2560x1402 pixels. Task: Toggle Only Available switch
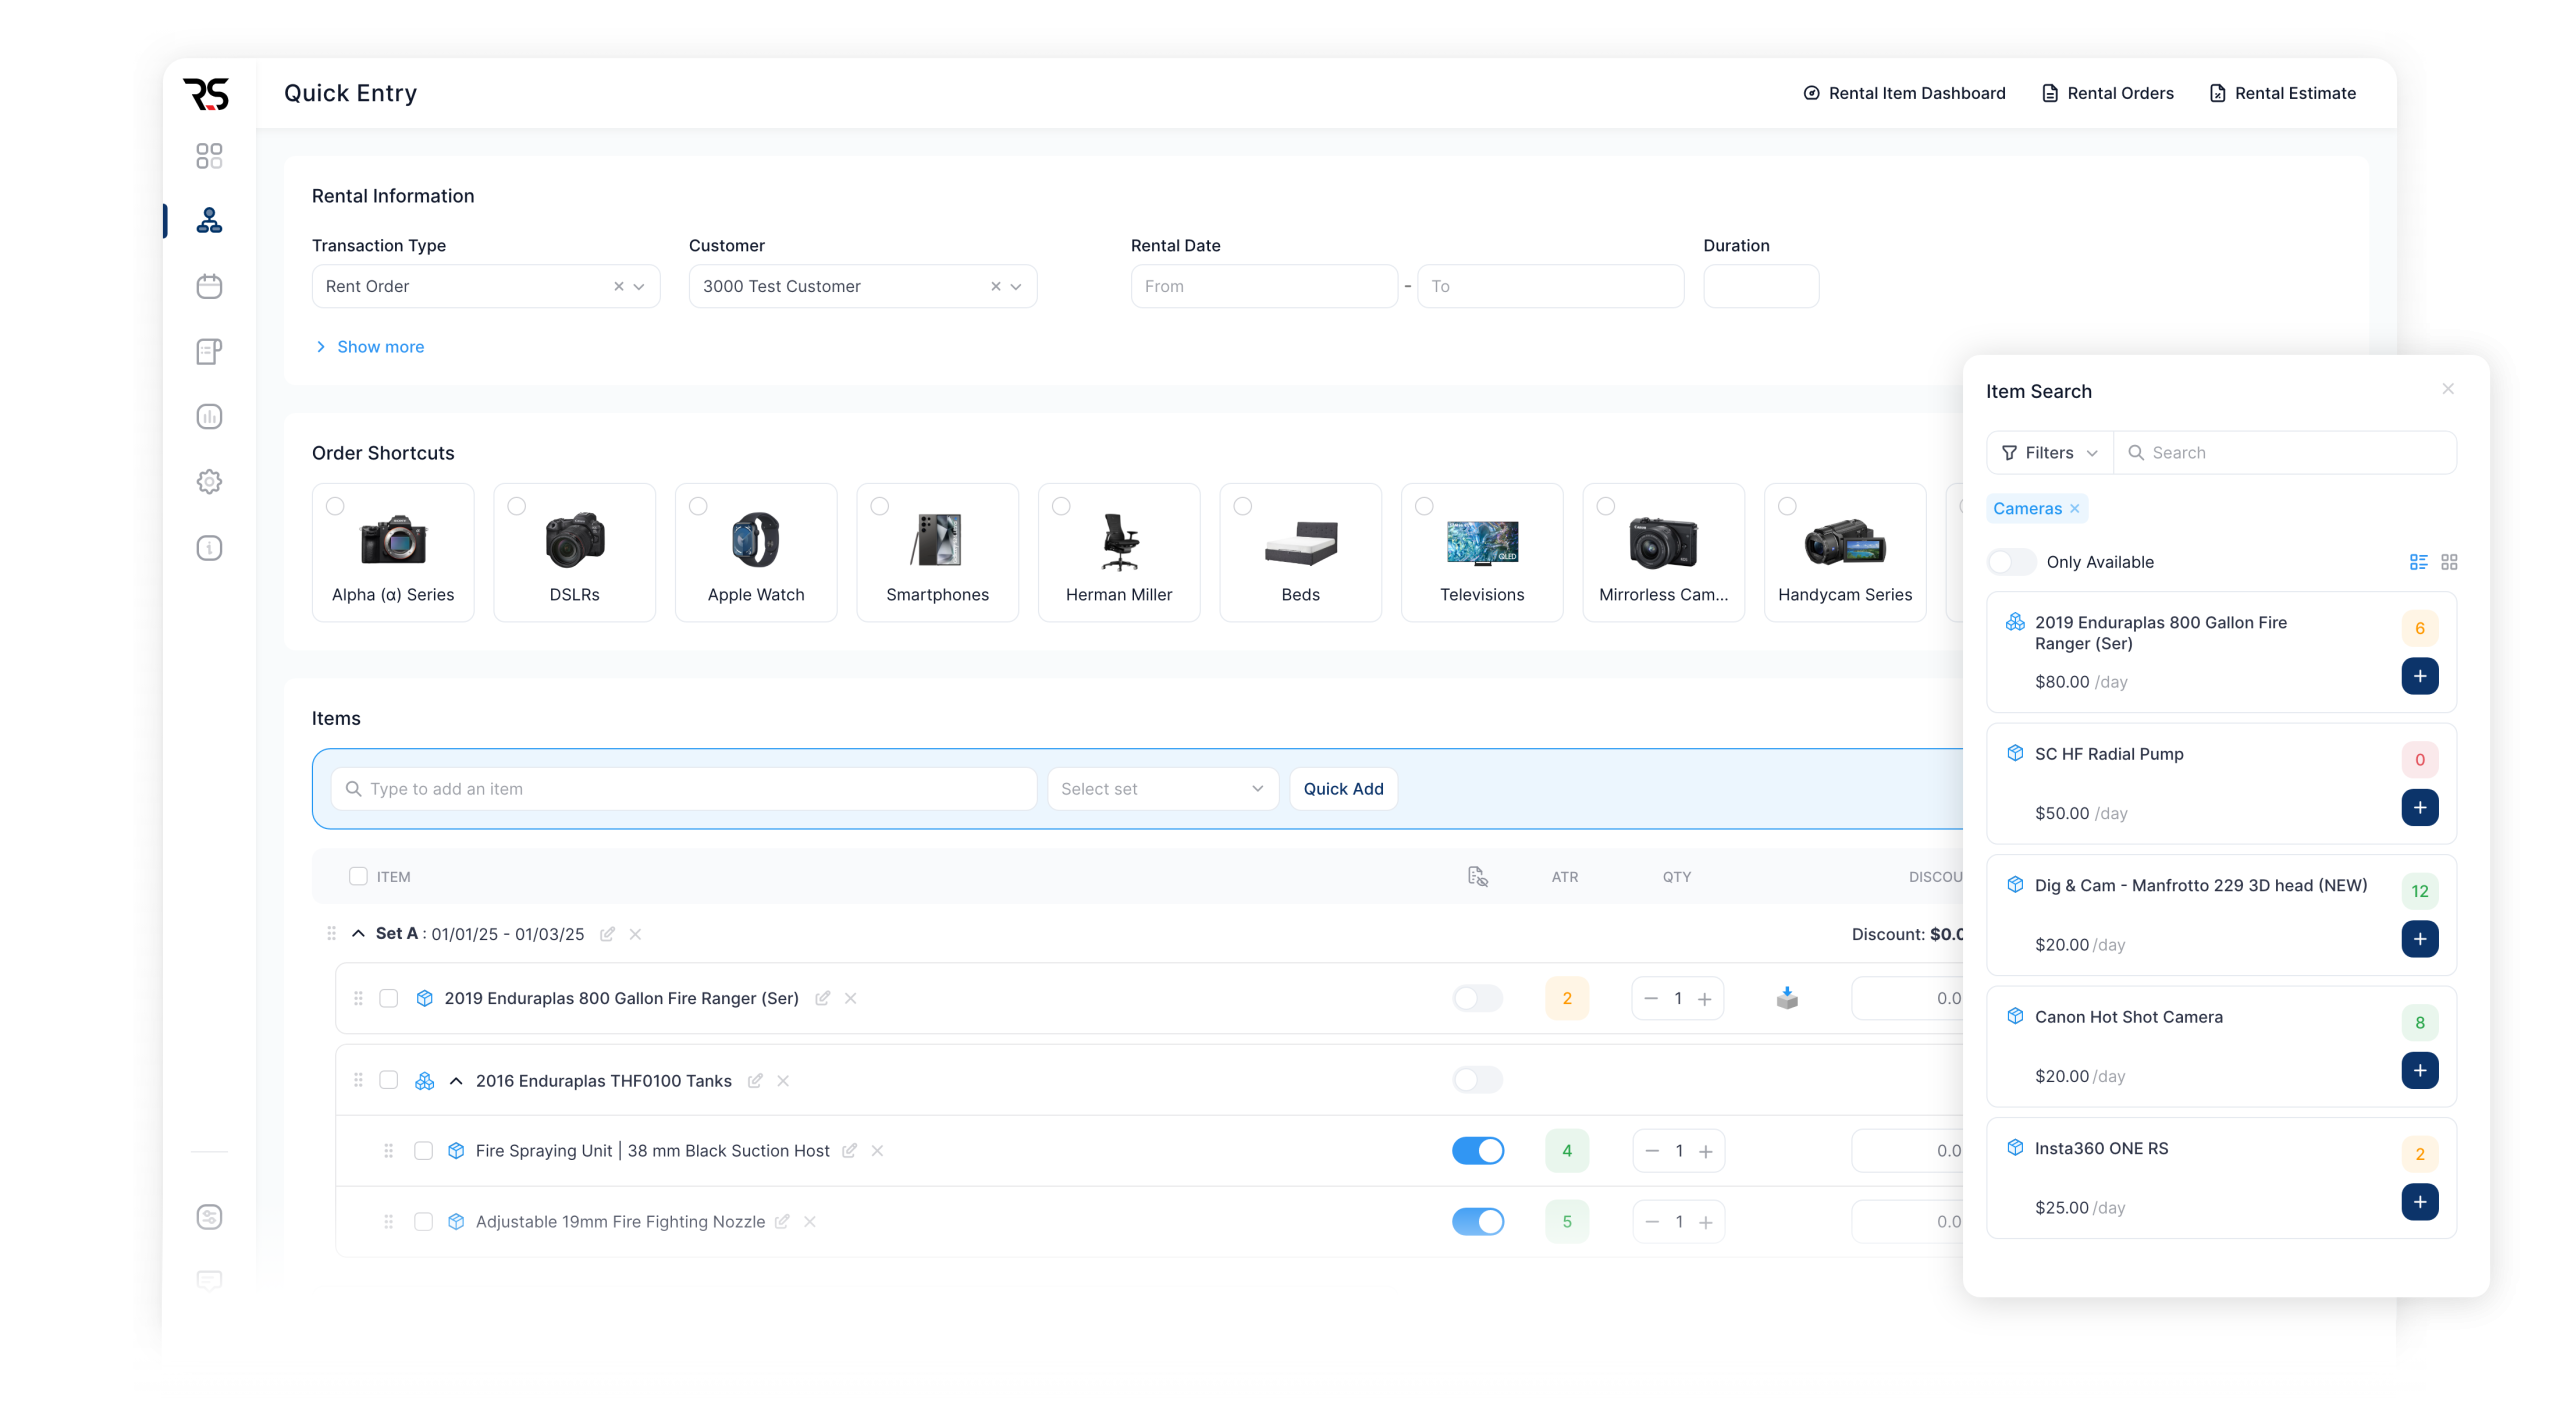(2012, 562)
